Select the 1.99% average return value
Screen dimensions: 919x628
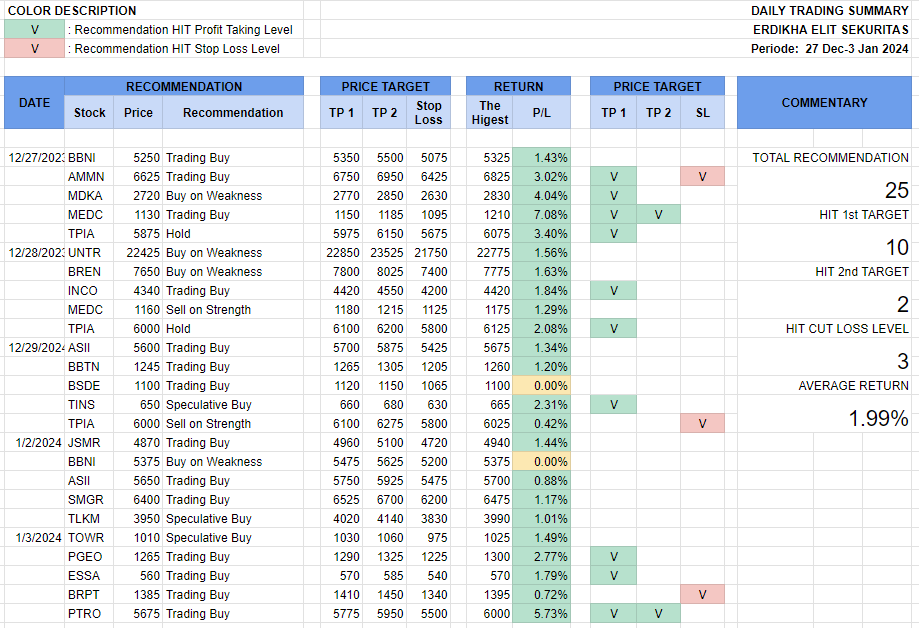point(878,419)
